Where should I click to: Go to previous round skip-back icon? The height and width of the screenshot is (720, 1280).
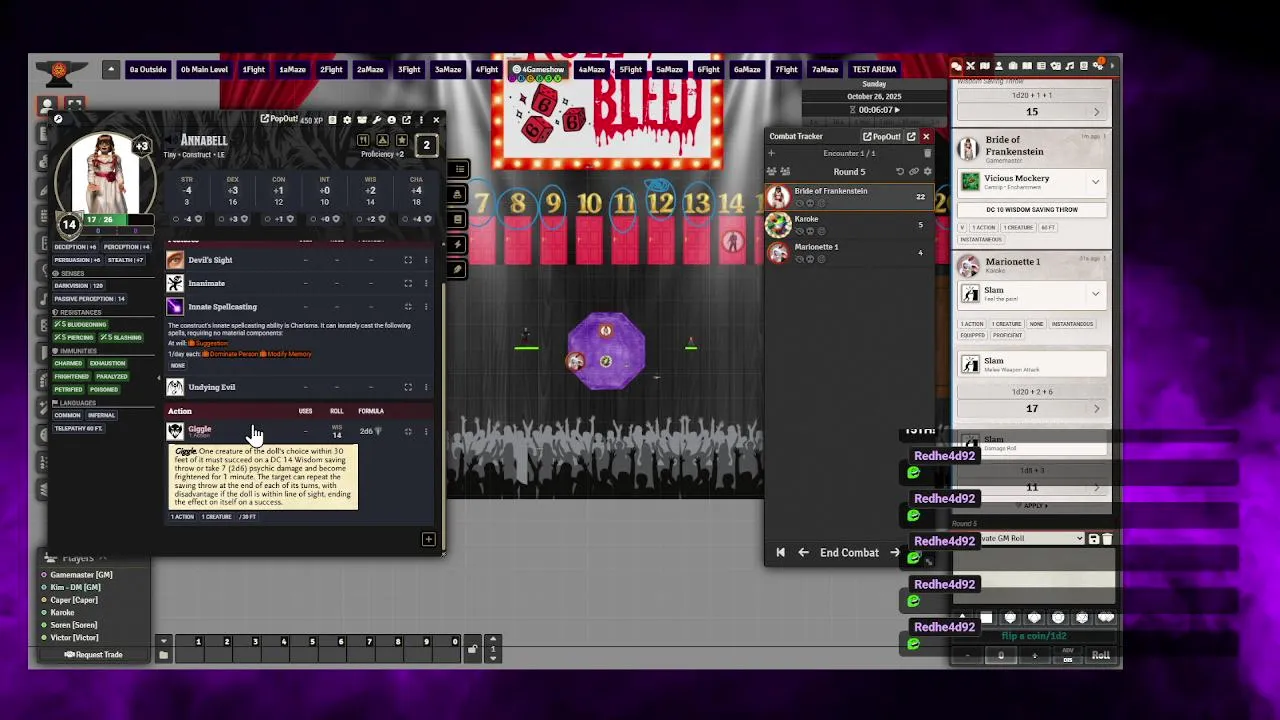[781, 552]
